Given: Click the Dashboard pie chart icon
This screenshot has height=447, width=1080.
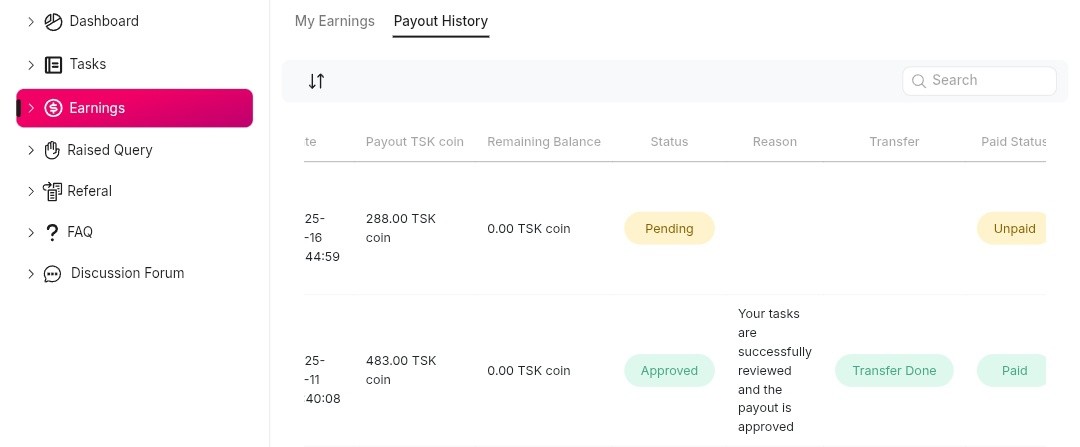Looking at the screenshot, I should pos(53,21).
